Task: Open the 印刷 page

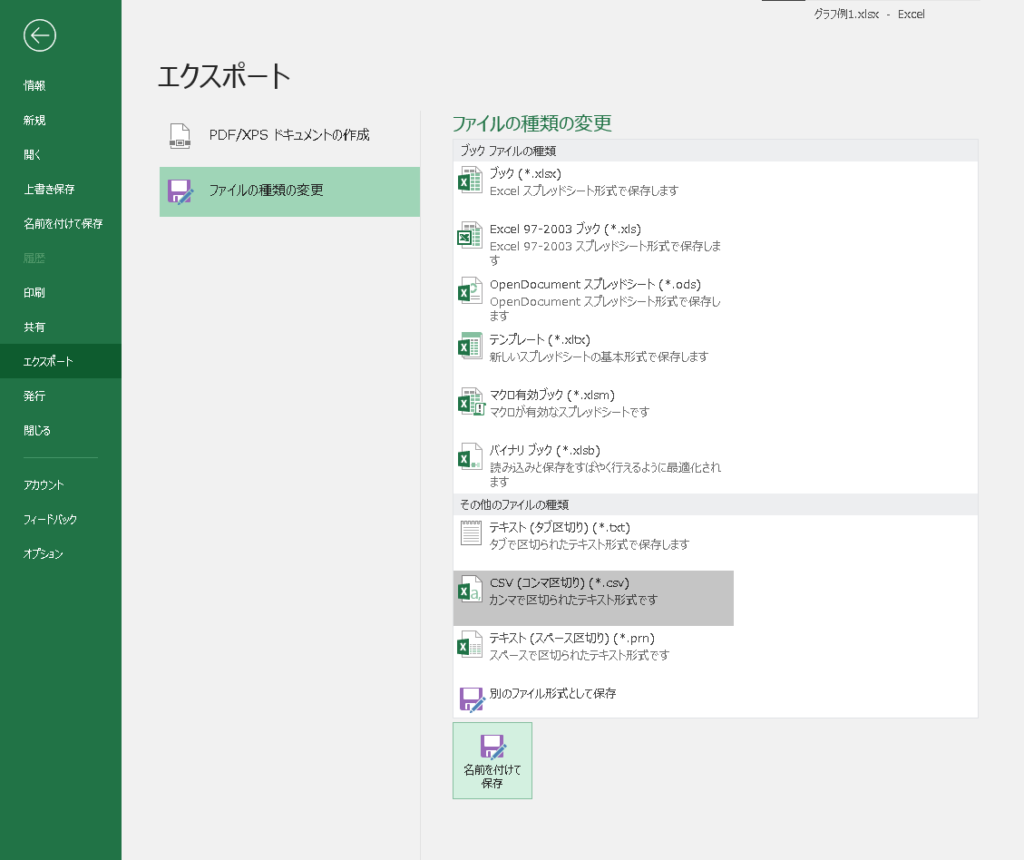Action: click(35, 293)
